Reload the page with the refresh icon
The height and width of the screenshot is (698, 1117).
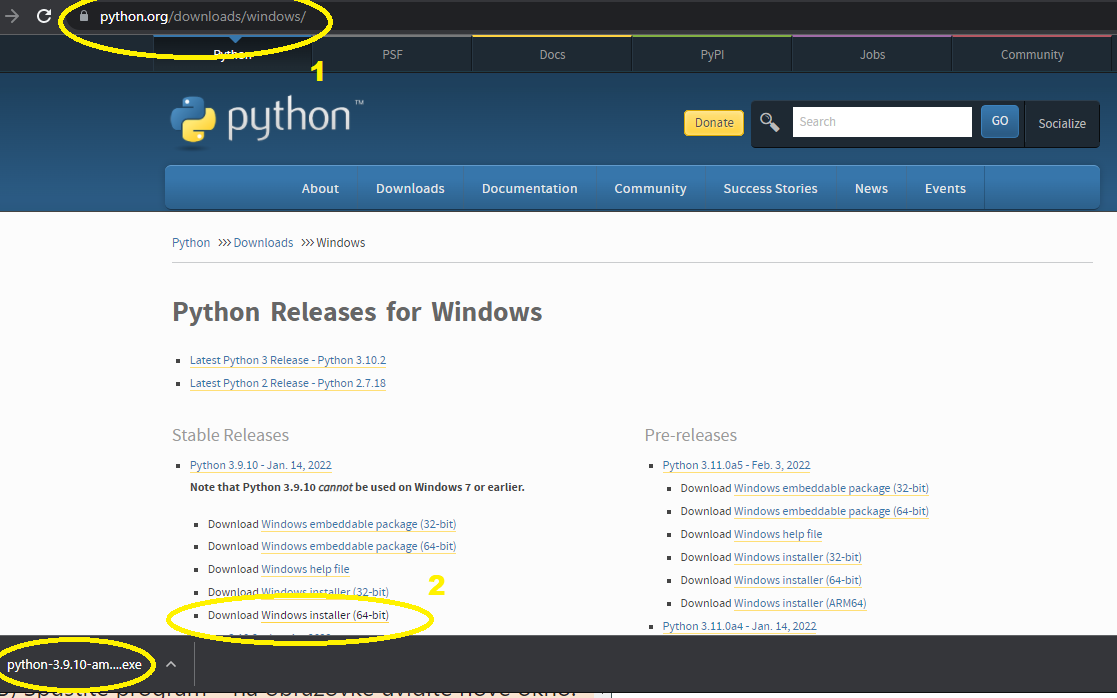point(44,16)
